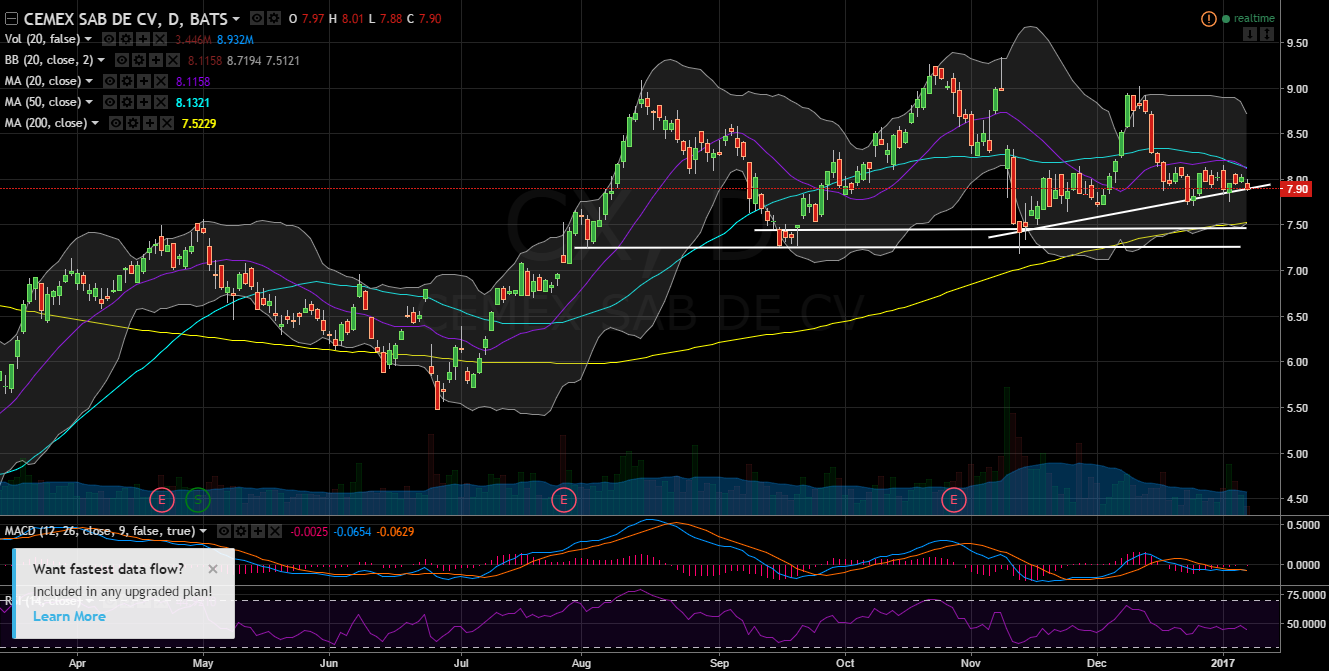Collapse legend with minus box icon
Screen dimensions: 1329x671
click(12, 19)
